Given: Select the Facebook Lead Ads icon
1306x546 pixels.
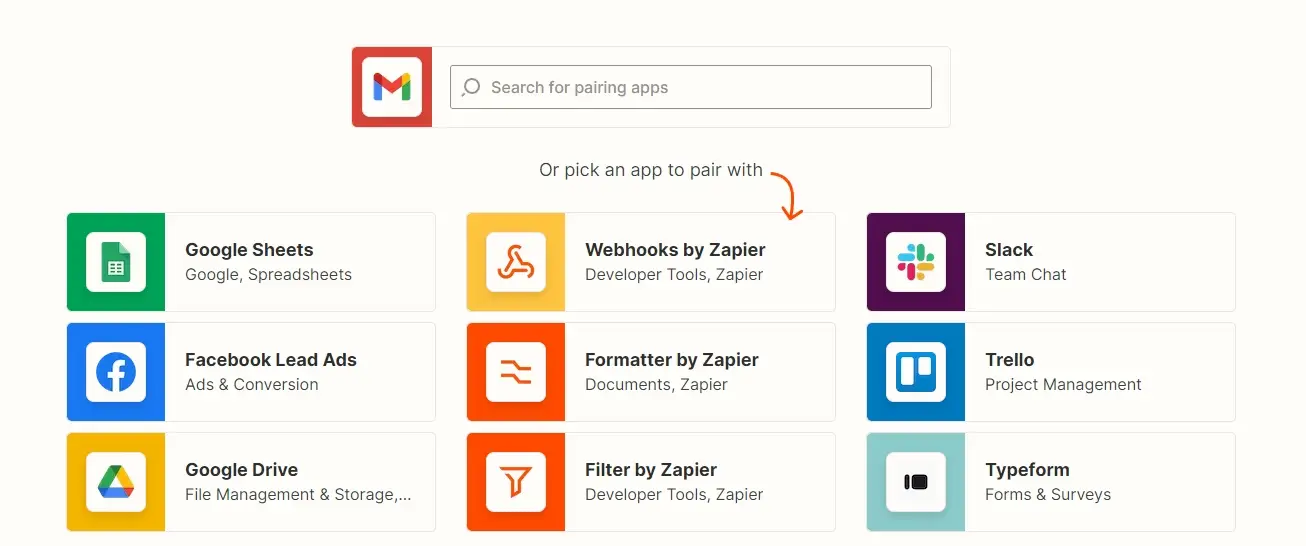Looking at the screenshot, I should point(116,372).
